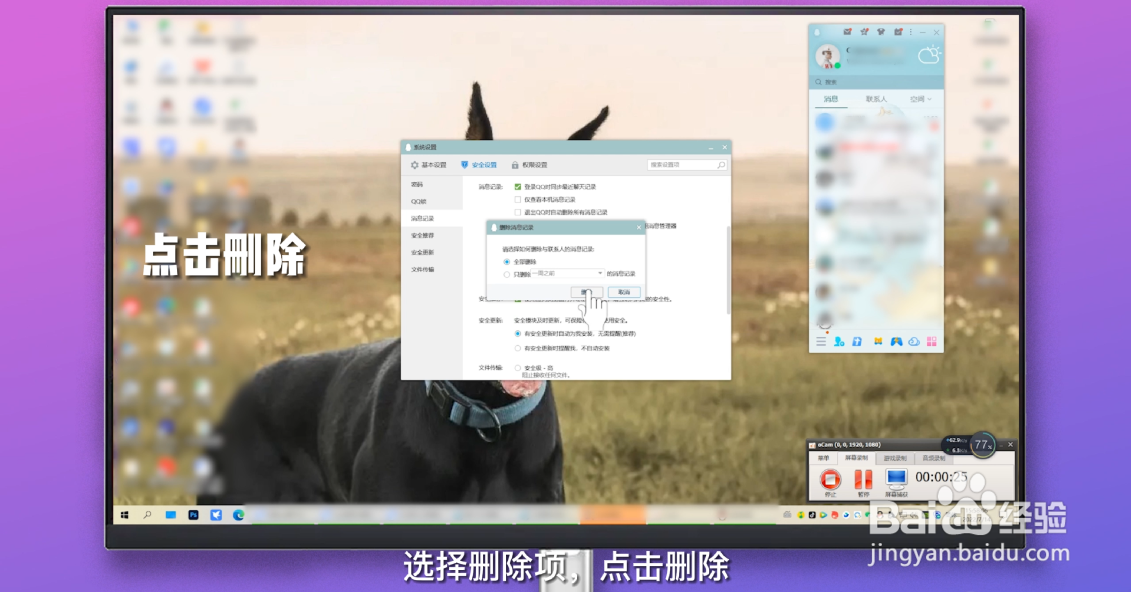Click the add friends icon in QQ panel
This screenshot has width=1131, height=592.
838,342
